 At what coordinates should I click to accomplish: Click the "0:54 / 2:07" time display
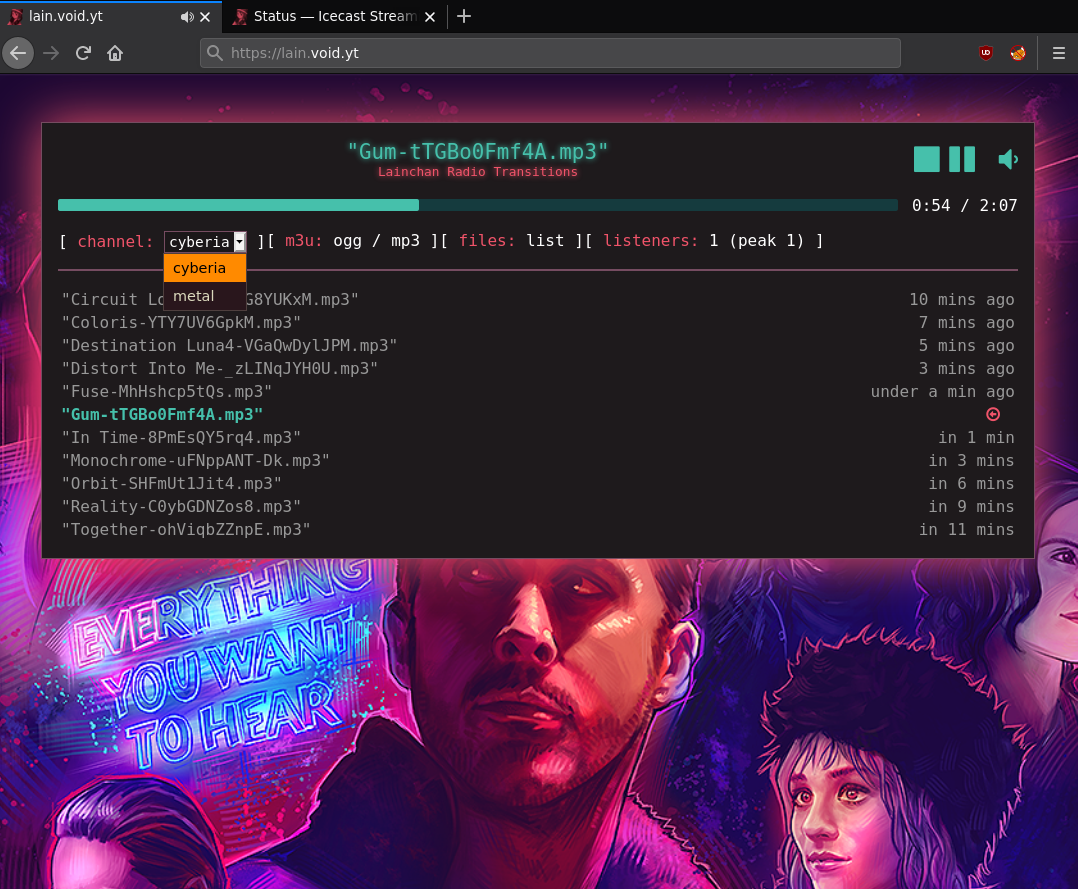[x=965, y=205]
